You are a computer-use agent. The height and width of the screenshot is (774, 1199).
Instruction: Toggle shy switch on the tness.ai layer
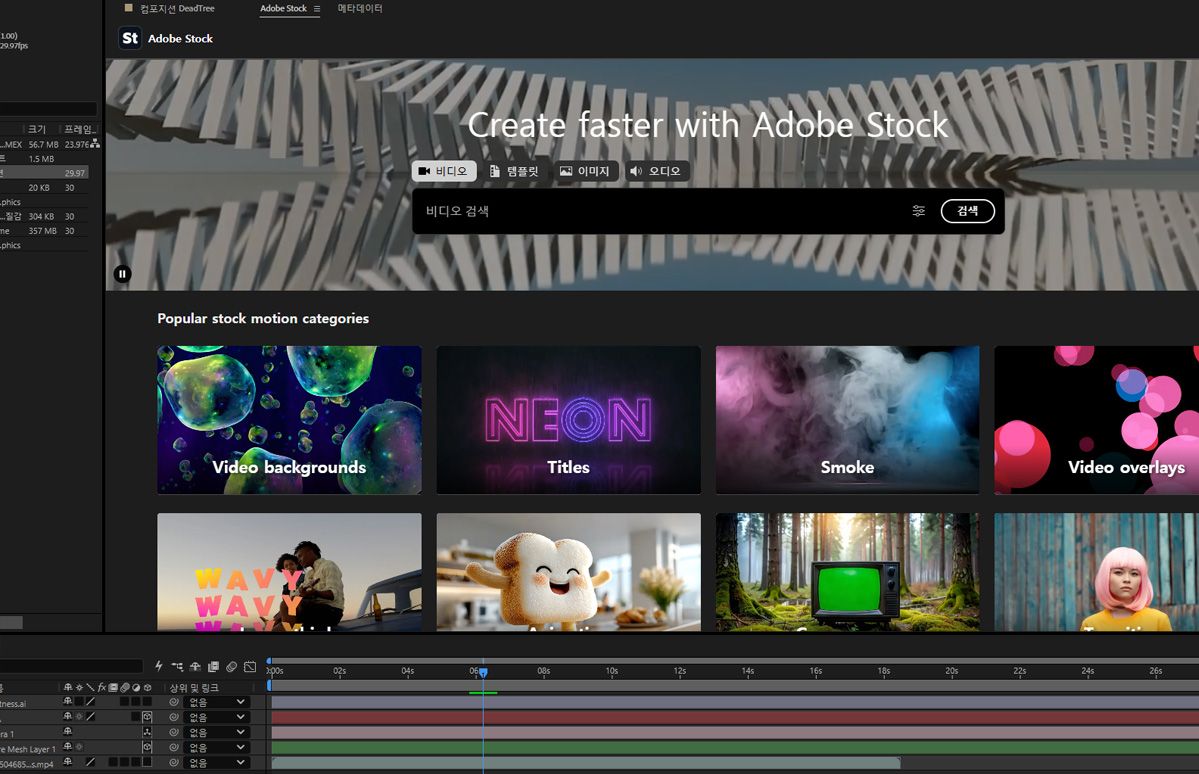coord(68,701)
